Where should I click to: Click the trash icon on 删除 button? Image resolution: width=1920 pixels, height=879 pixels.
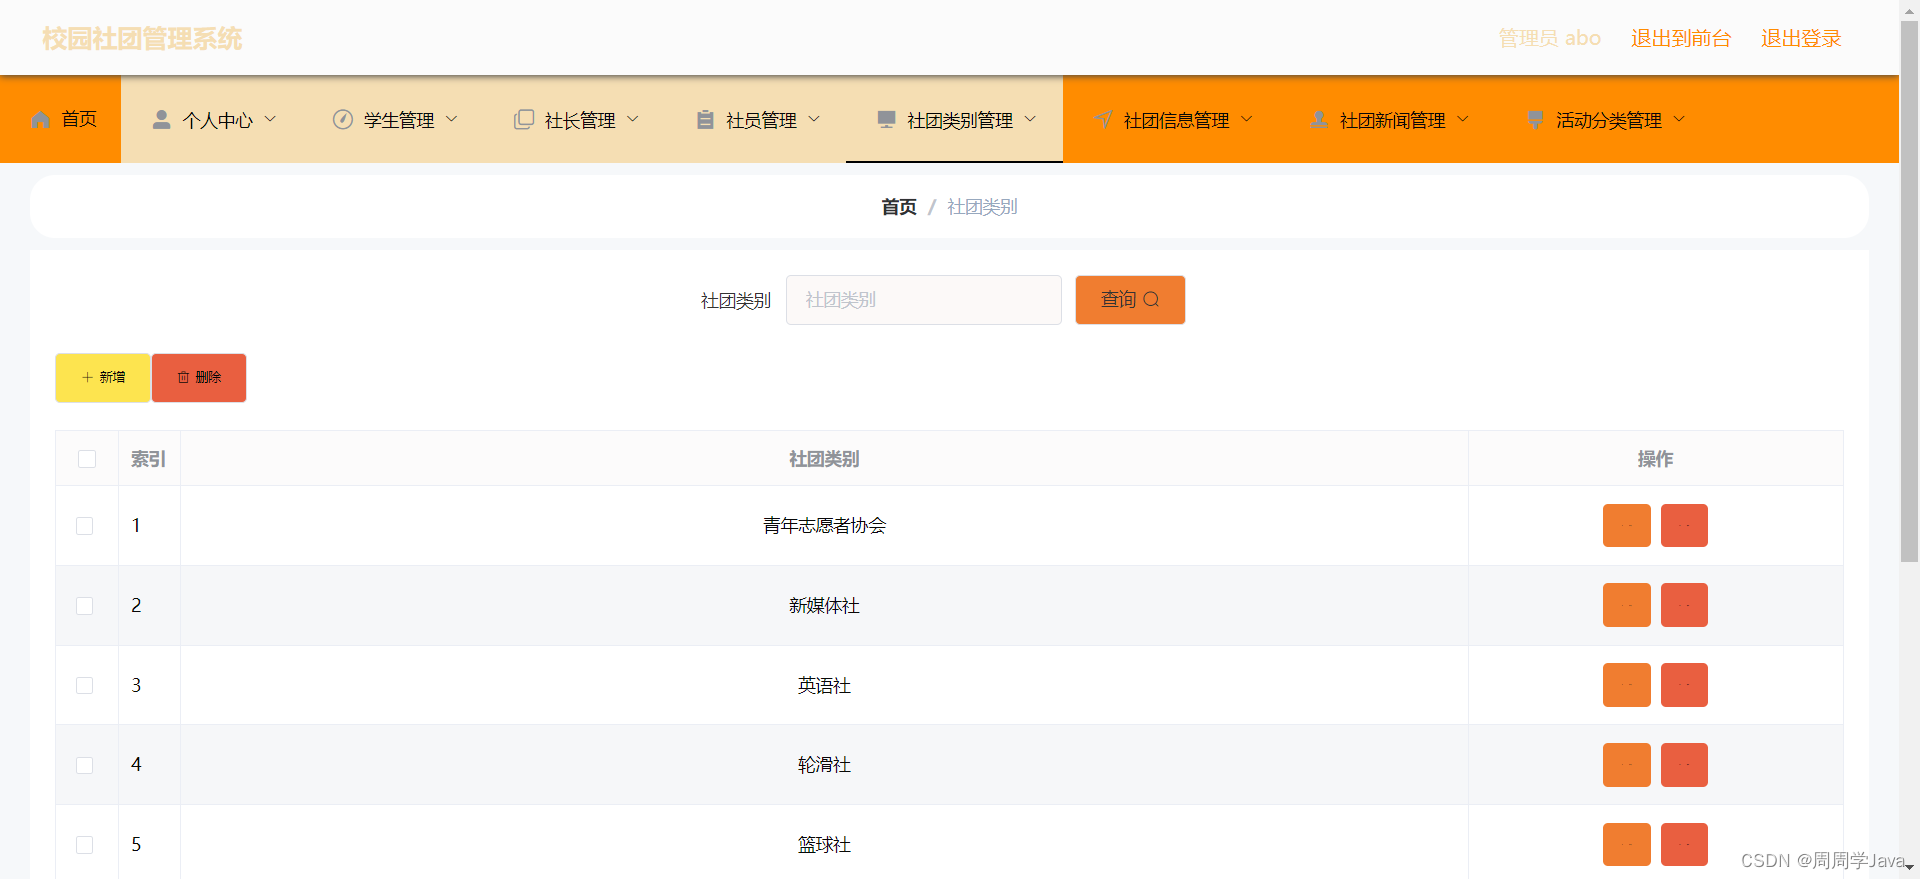point(183,377)
